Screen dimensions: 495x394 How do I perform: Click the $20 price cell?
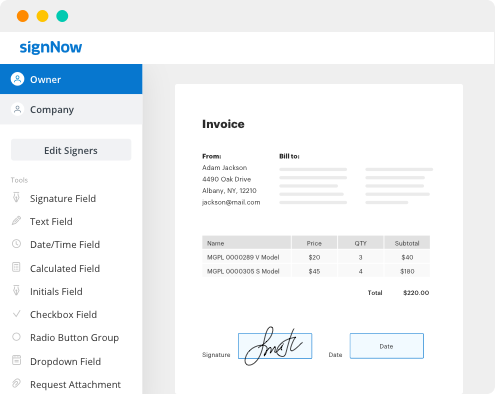[x=314, y=257]
